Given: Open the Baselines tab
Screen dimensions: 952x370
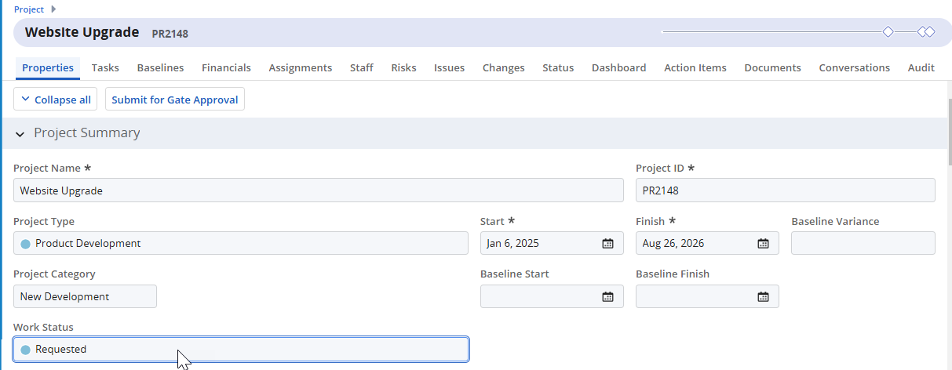Looking at the screenshot, I should [x=160, y=67].
